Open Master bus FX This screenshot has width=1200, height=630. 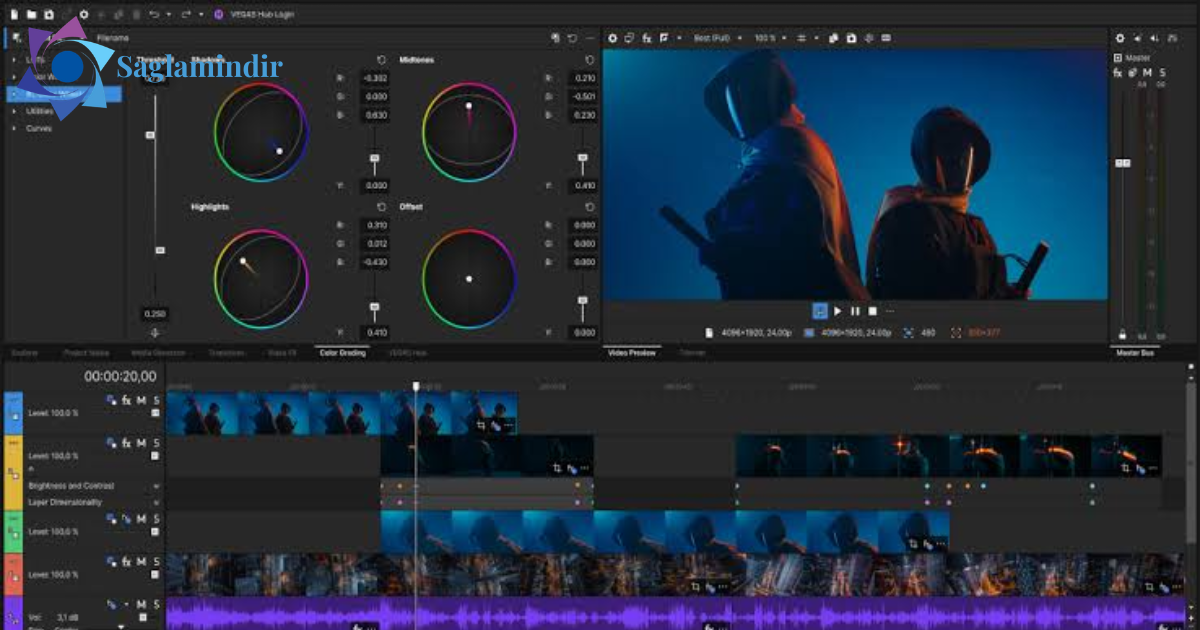(1118, 72)
